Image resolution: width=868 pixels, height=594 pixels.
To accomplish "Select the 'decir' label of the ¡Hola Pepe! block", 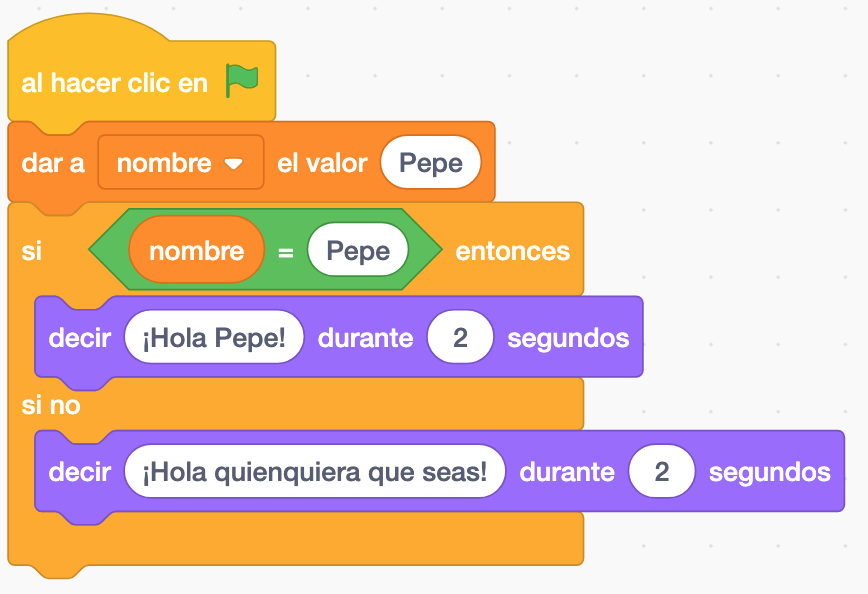I will [x=80, y=338].
